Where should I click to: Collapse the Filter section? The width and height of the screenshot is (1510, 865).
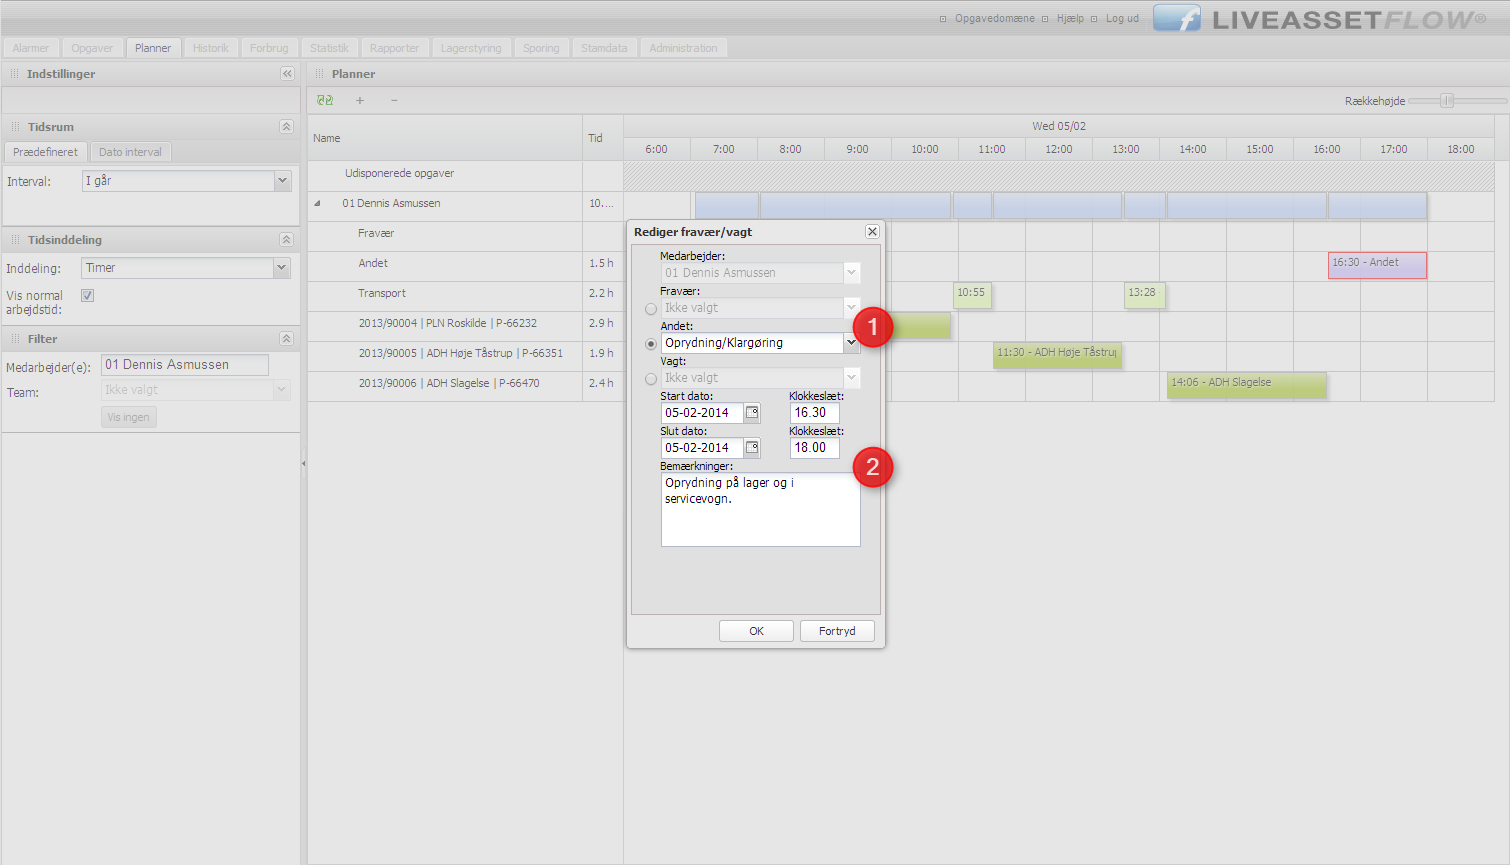pyautogui.click(x=286, y=339)
